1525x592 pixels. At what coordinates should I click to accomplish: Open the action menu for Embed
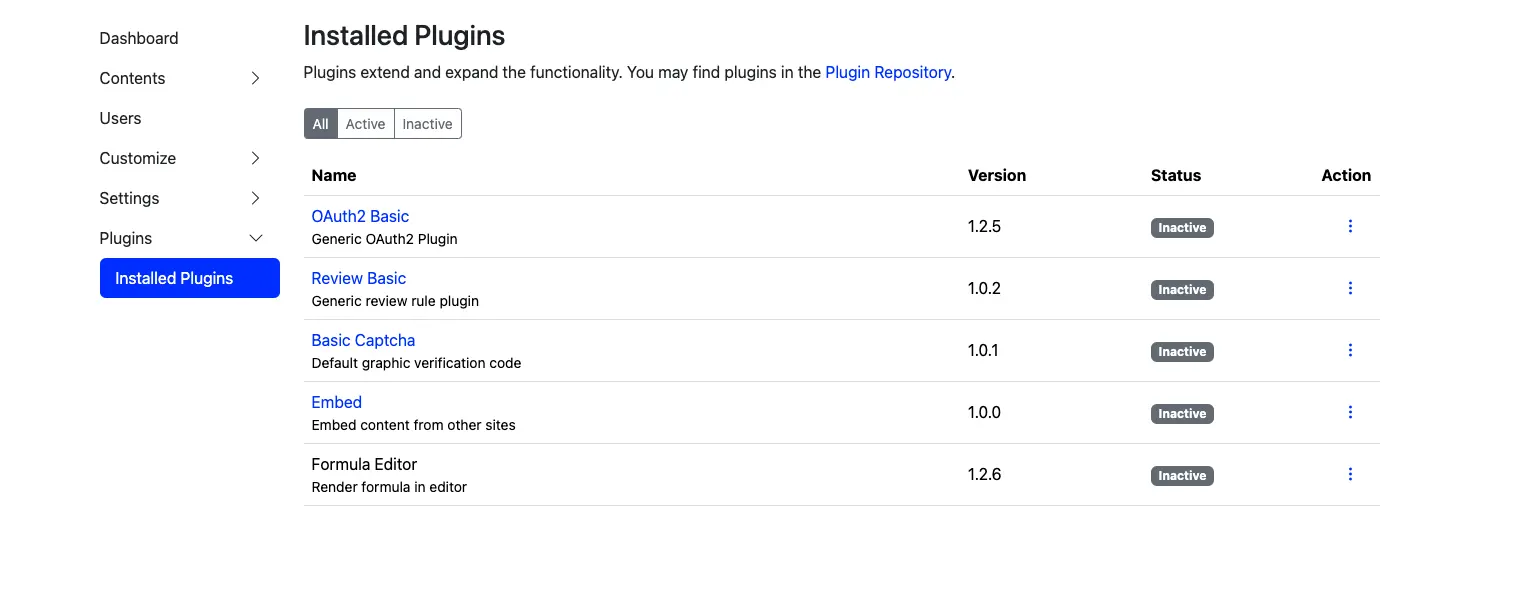[x=1350, y=412]
